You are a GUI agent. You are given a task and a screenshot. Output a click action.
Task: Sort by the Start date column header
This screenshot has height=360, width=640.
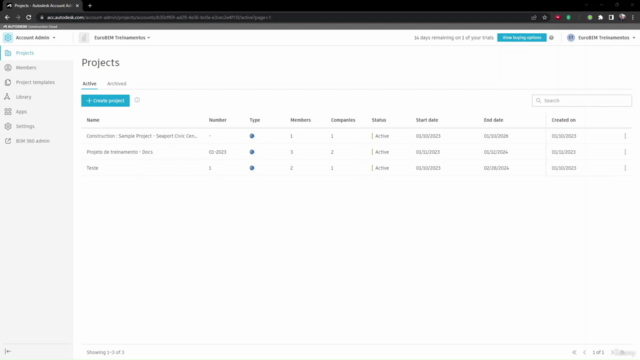(x=427, y=120)
